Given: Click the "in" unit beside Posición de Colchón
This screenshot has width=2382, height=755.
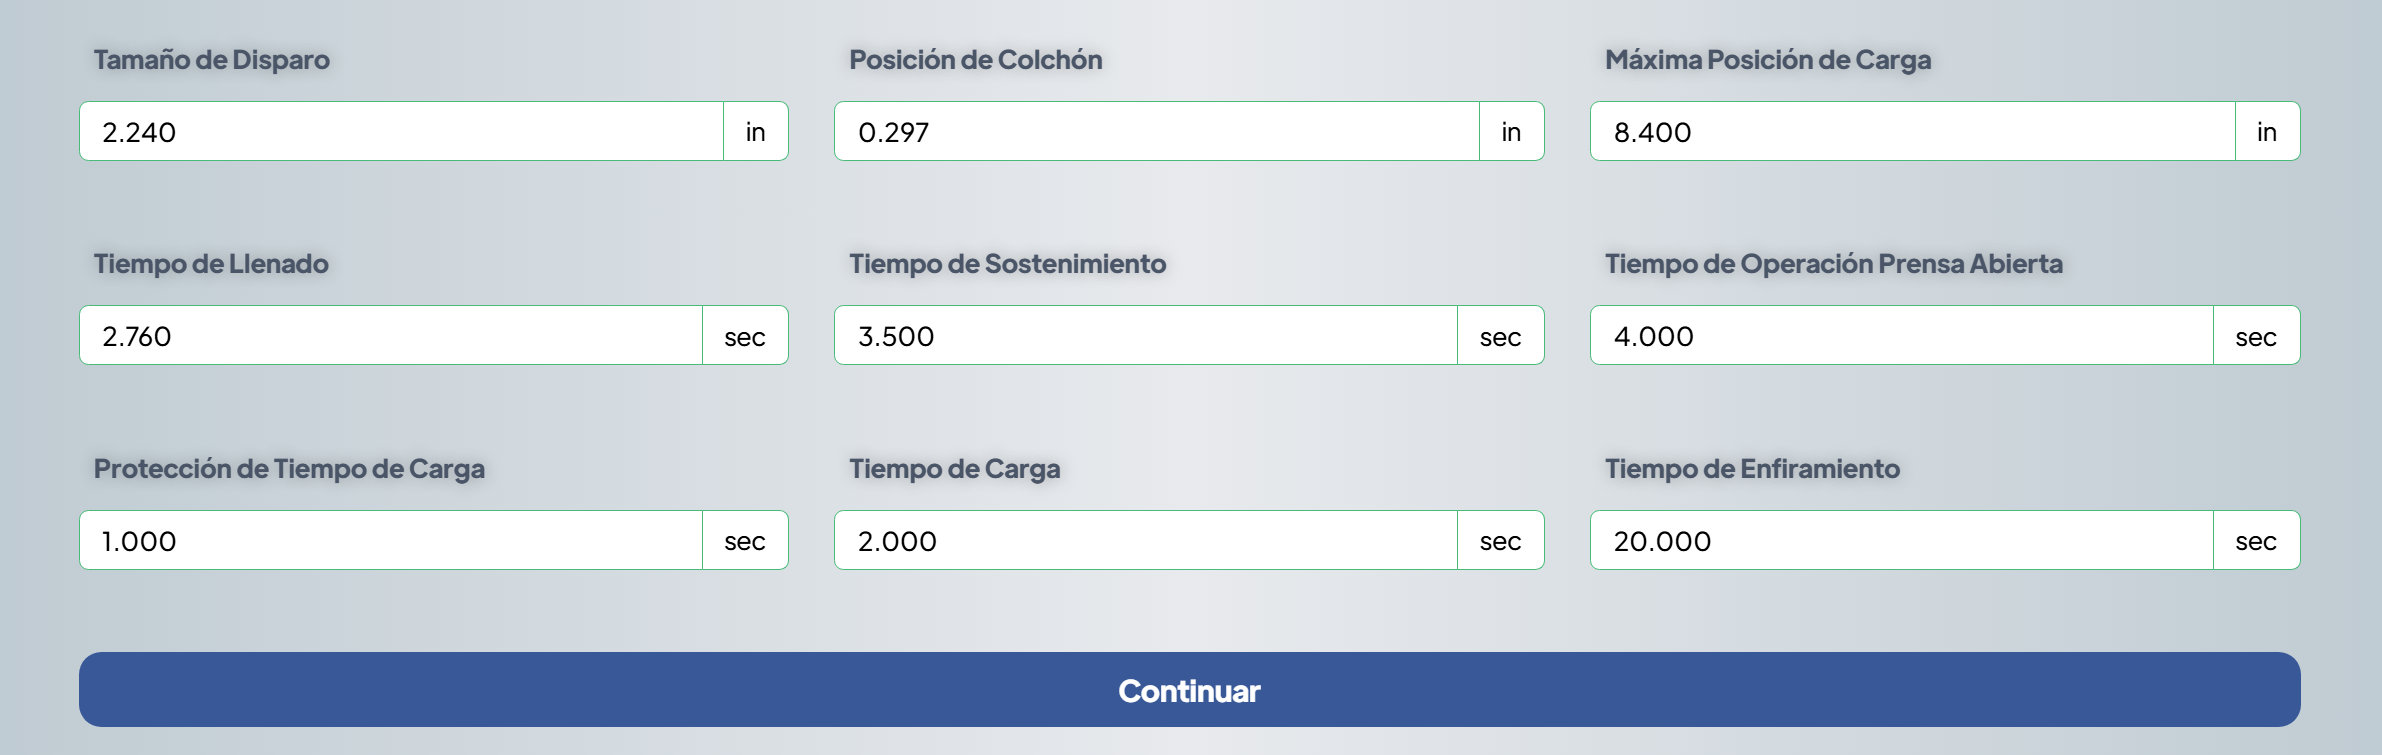Looking at the screenshot, I should click(1511, 132).
